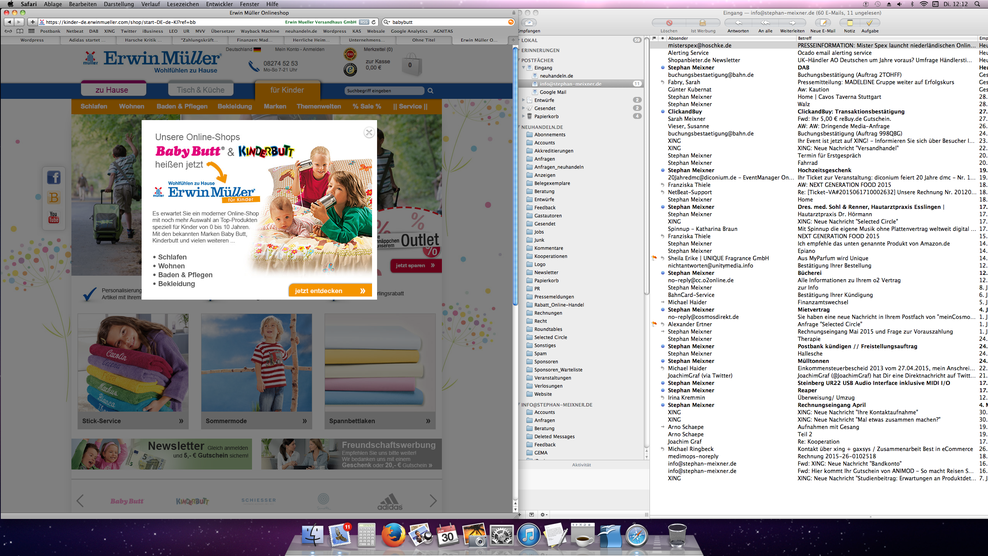Image resolution: width=988 pixels, height=556 pixels.
Task: Click the Suchbegriff eingeben search field
Action: [x=384, y=91]
